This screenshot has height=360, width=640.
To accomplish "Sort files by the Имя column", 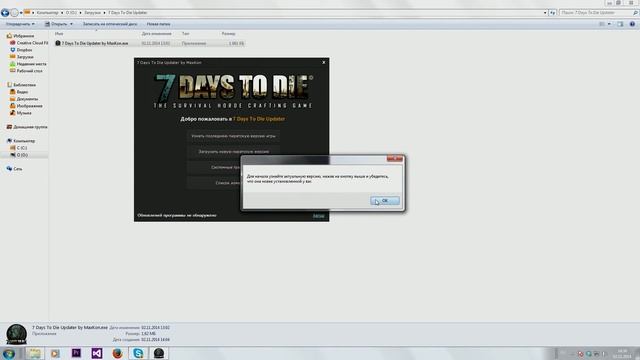I will click(x=59, y=34).
